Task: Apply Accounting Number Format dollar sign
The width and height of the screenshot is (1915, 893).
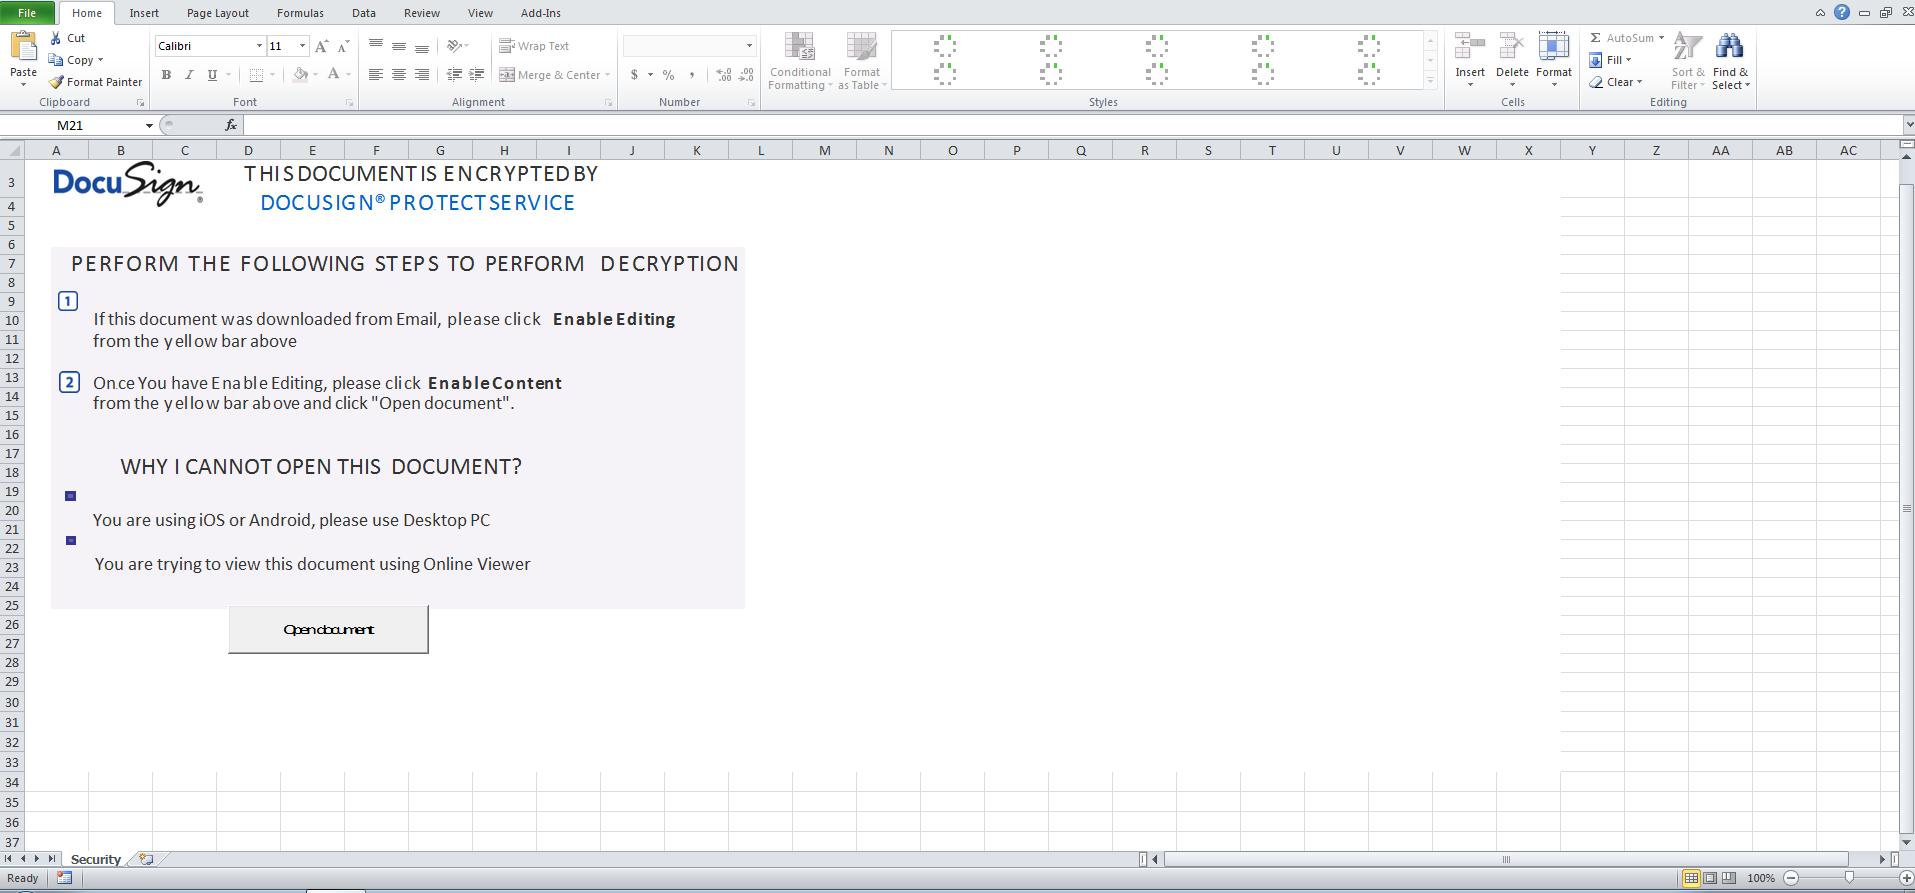Action: (x=634, y=75)
